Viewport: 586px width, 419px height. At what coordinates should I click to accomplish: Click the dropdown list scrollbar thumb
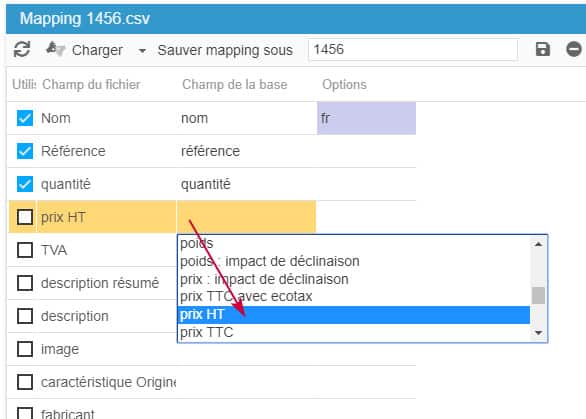538,296
